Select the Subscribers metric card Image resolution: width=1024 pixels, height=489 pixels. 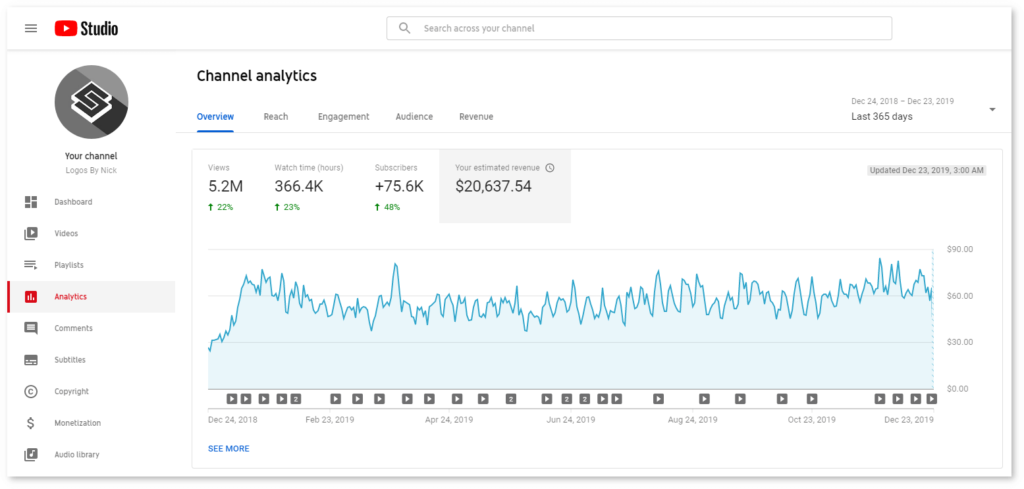click(x=399, y=186)
